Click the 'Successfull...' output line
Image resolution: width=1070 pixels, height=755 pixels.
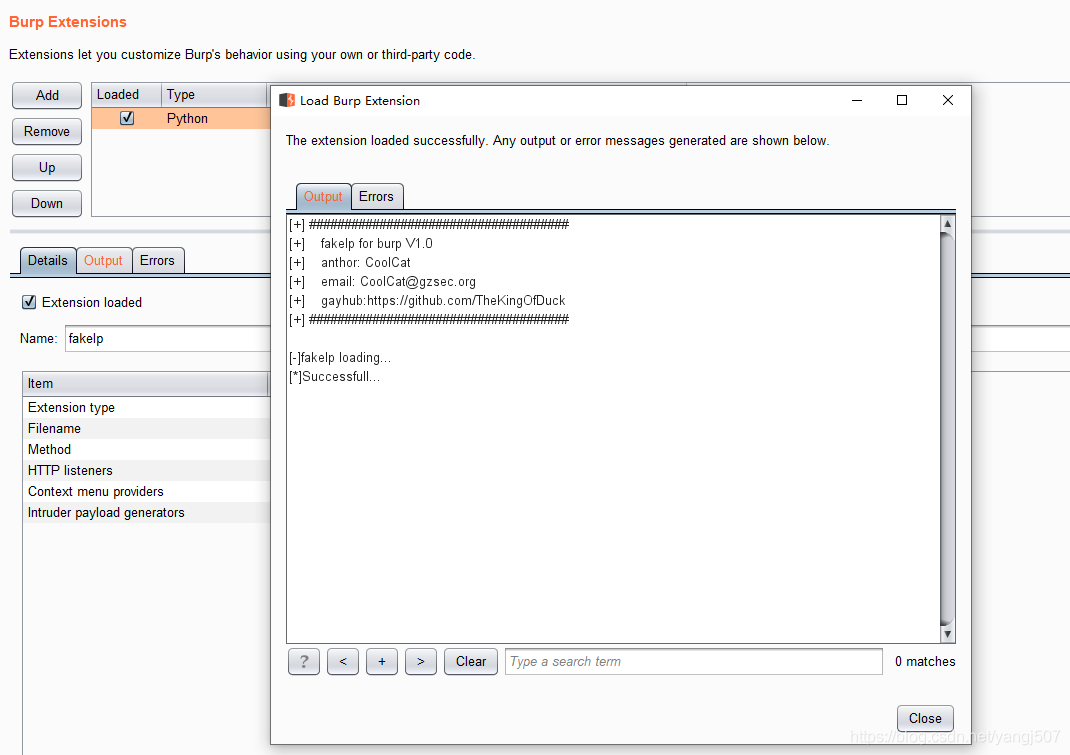click(x=334, y=377)
